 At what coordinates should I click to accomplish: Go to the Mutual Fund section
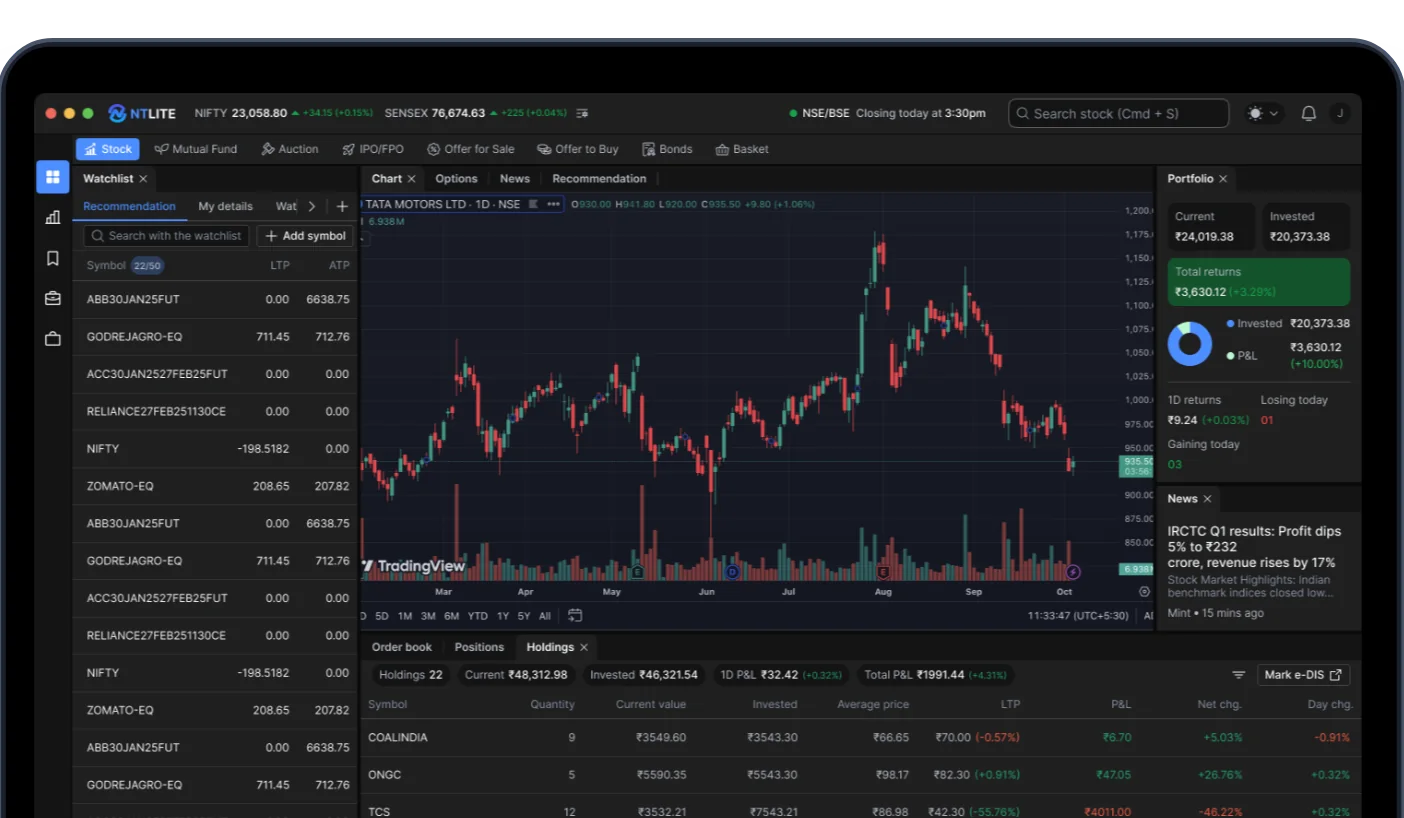[x=196, y=149]
